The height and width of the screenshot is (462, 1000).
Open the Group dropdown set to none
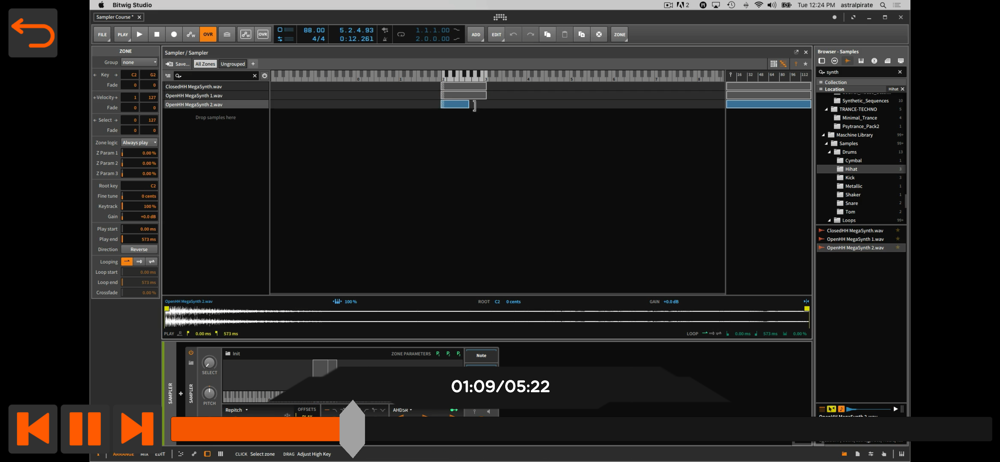coord(140,62)
